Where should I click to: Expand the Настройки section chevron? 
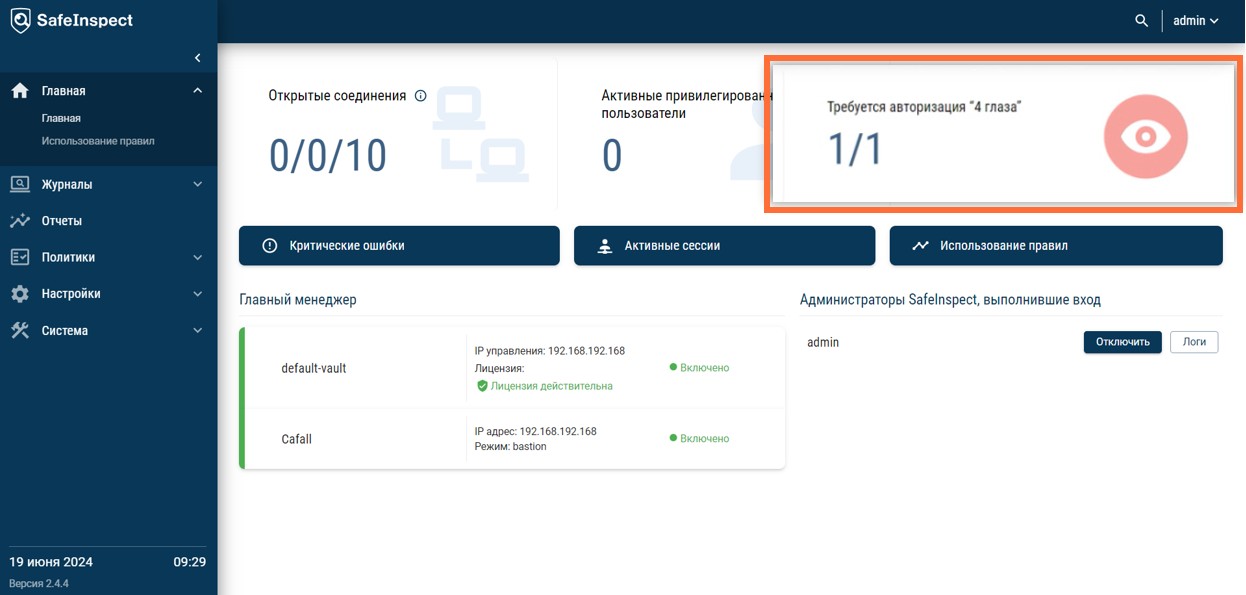197,294
